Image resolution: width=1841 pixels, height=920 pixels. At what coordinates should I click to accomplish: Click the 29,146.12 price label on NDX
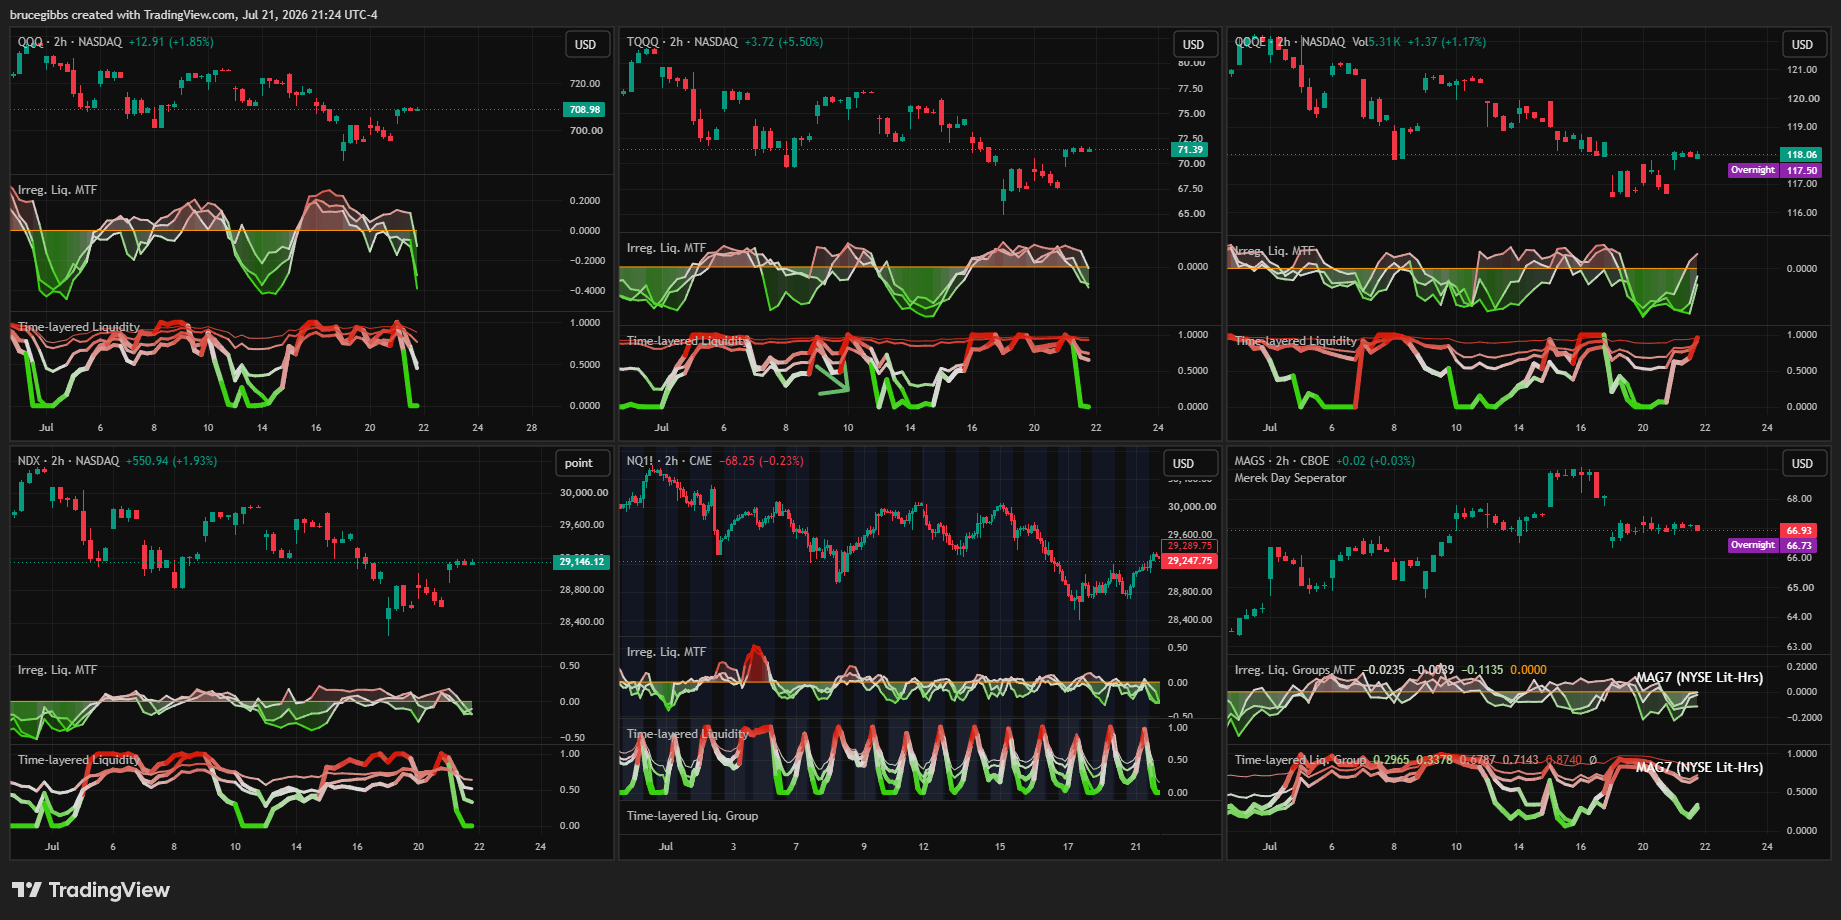(581, 562)
